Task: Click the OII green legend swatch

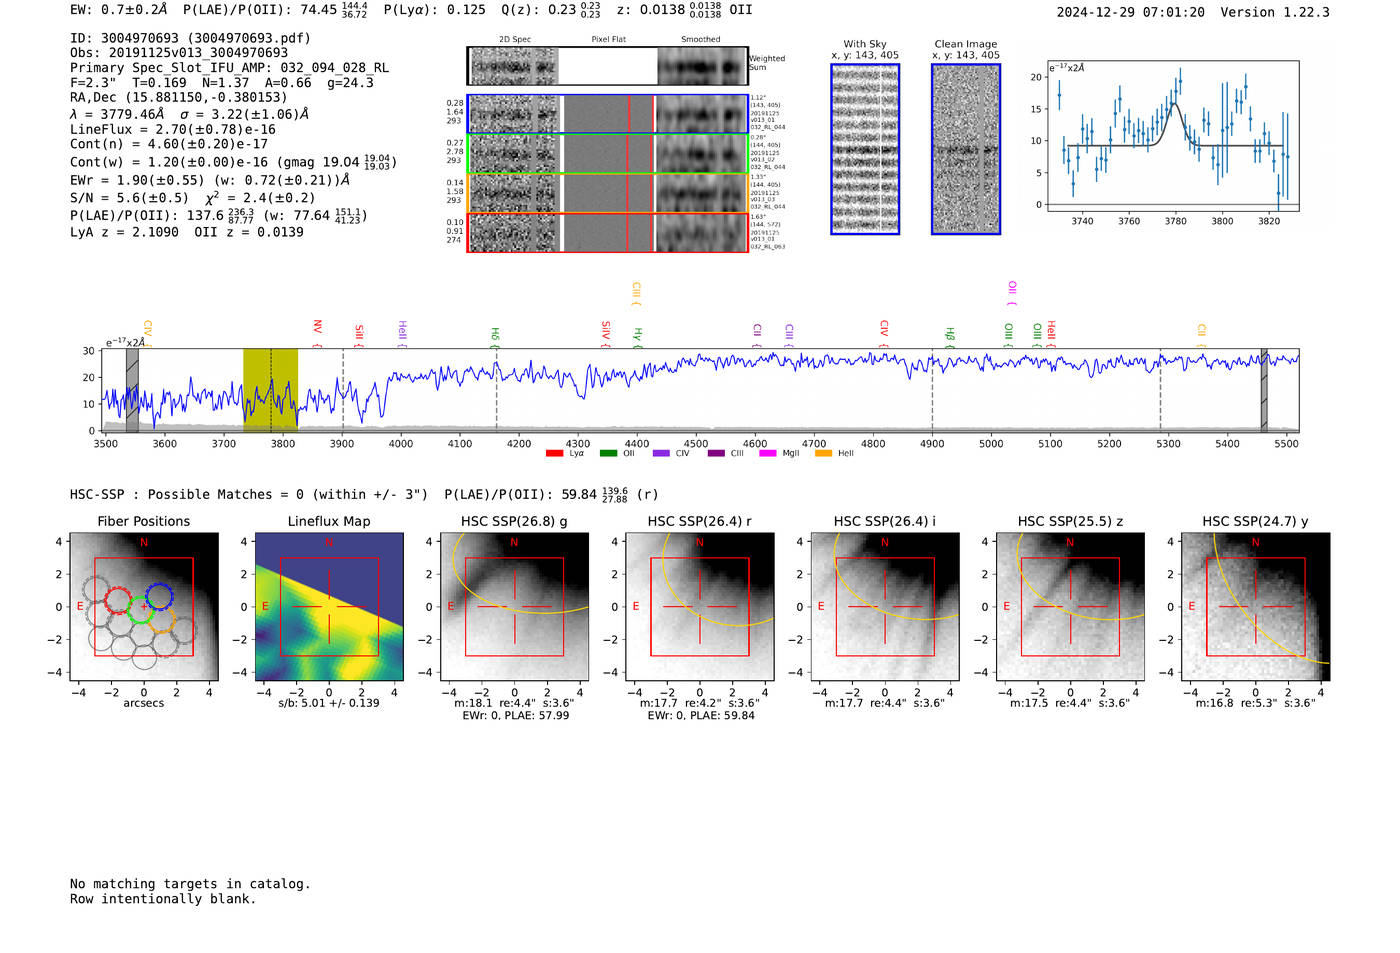Action: click(608, 454)
